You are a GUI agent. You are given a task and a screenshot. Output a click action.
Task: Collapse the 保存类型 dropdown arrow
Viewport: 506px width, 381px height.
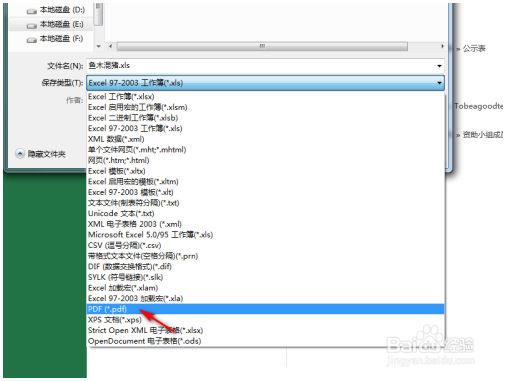coord(439,83)
